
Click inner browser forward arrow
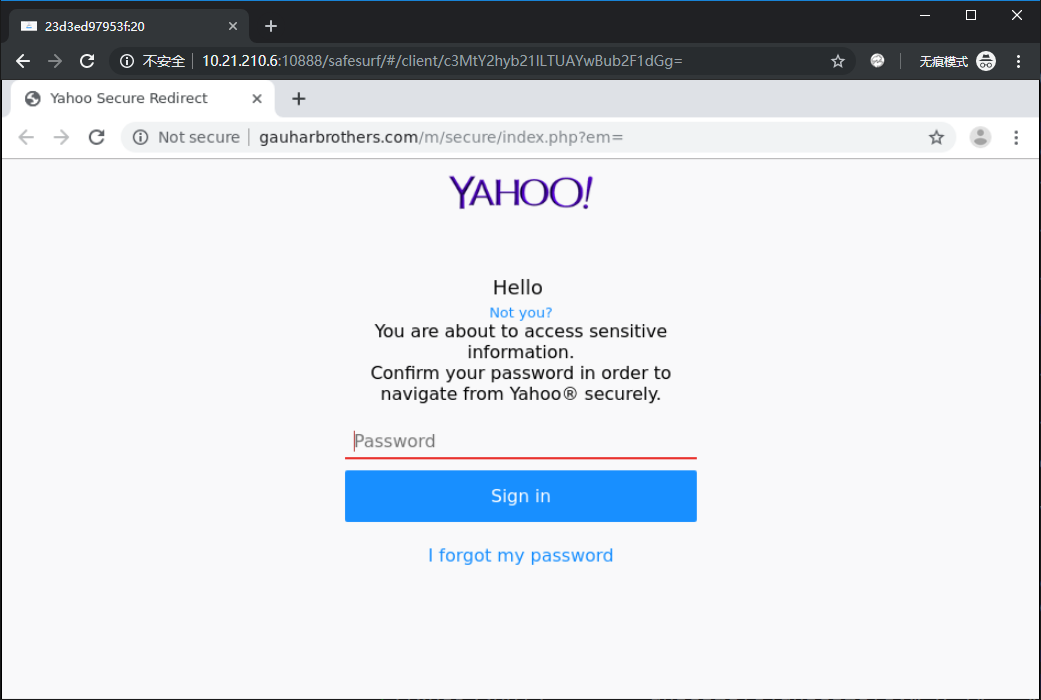[x=61, y=137]
